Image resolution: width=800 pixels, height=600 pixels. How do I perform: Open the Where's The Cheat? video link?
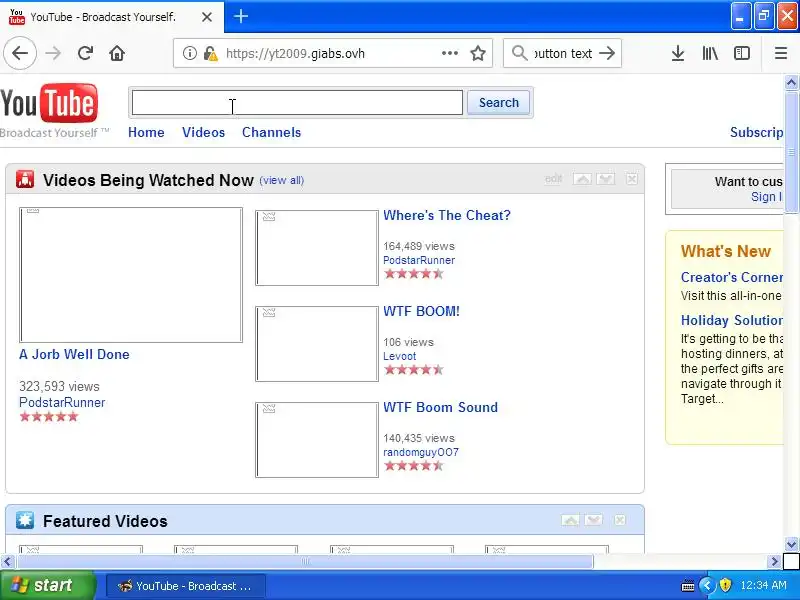click(x=446, y=215)
